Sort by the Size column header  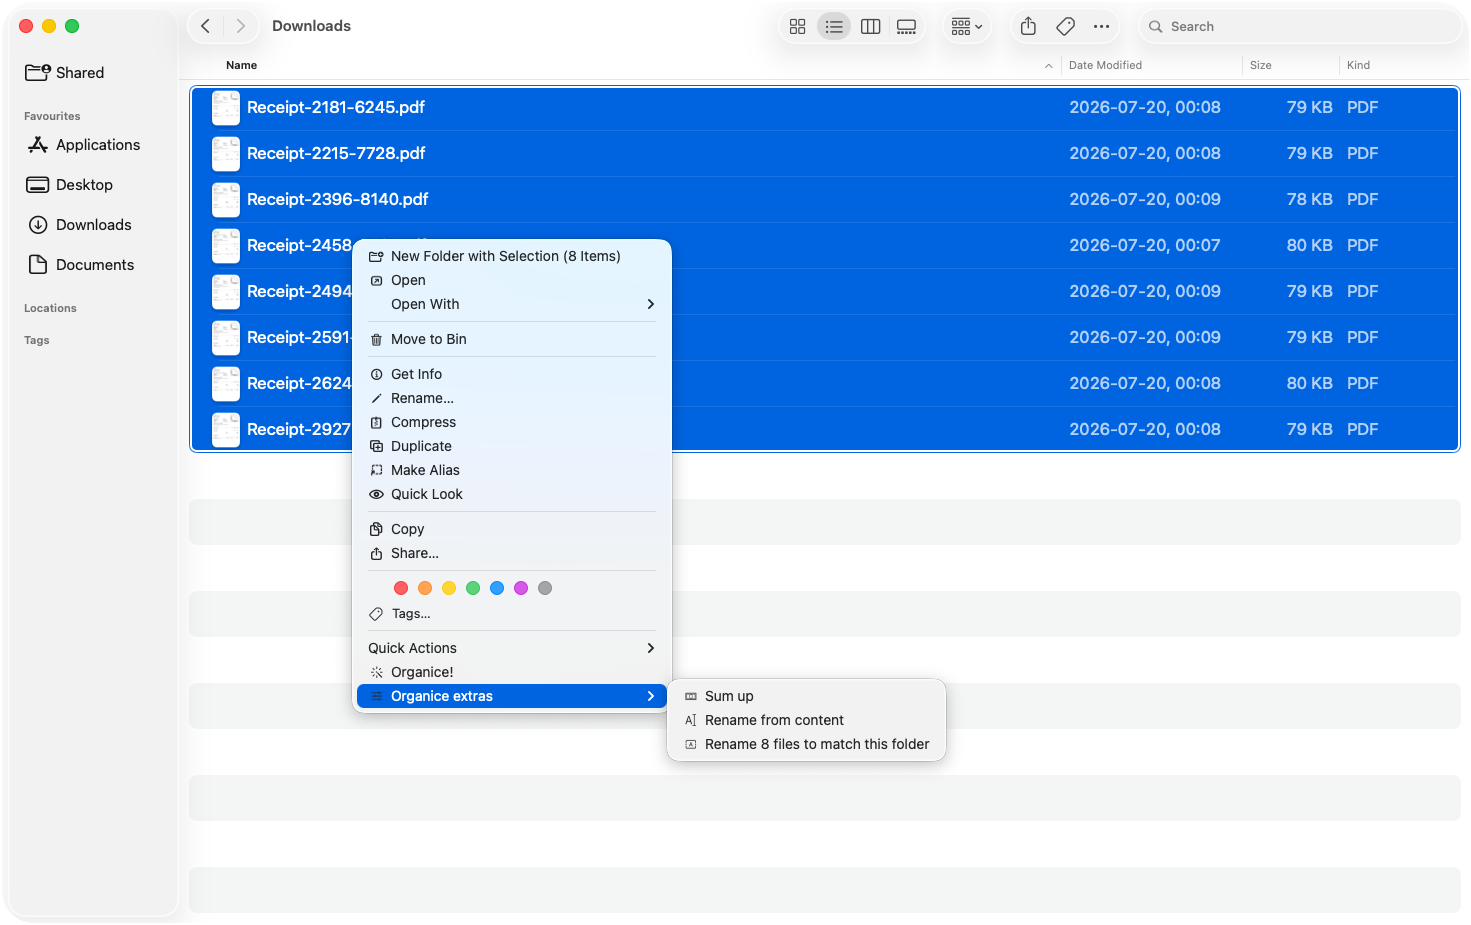pos(1260,65)
